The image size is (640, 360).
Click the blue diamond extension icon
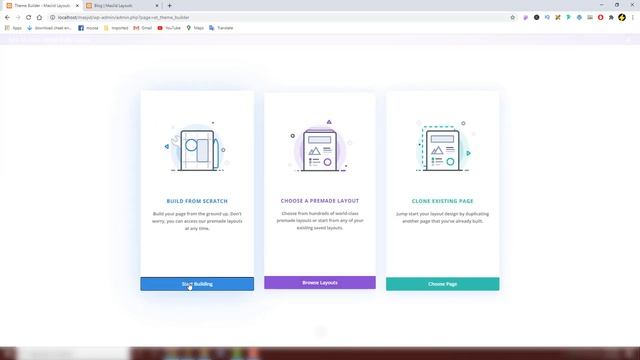coord(579,18)
